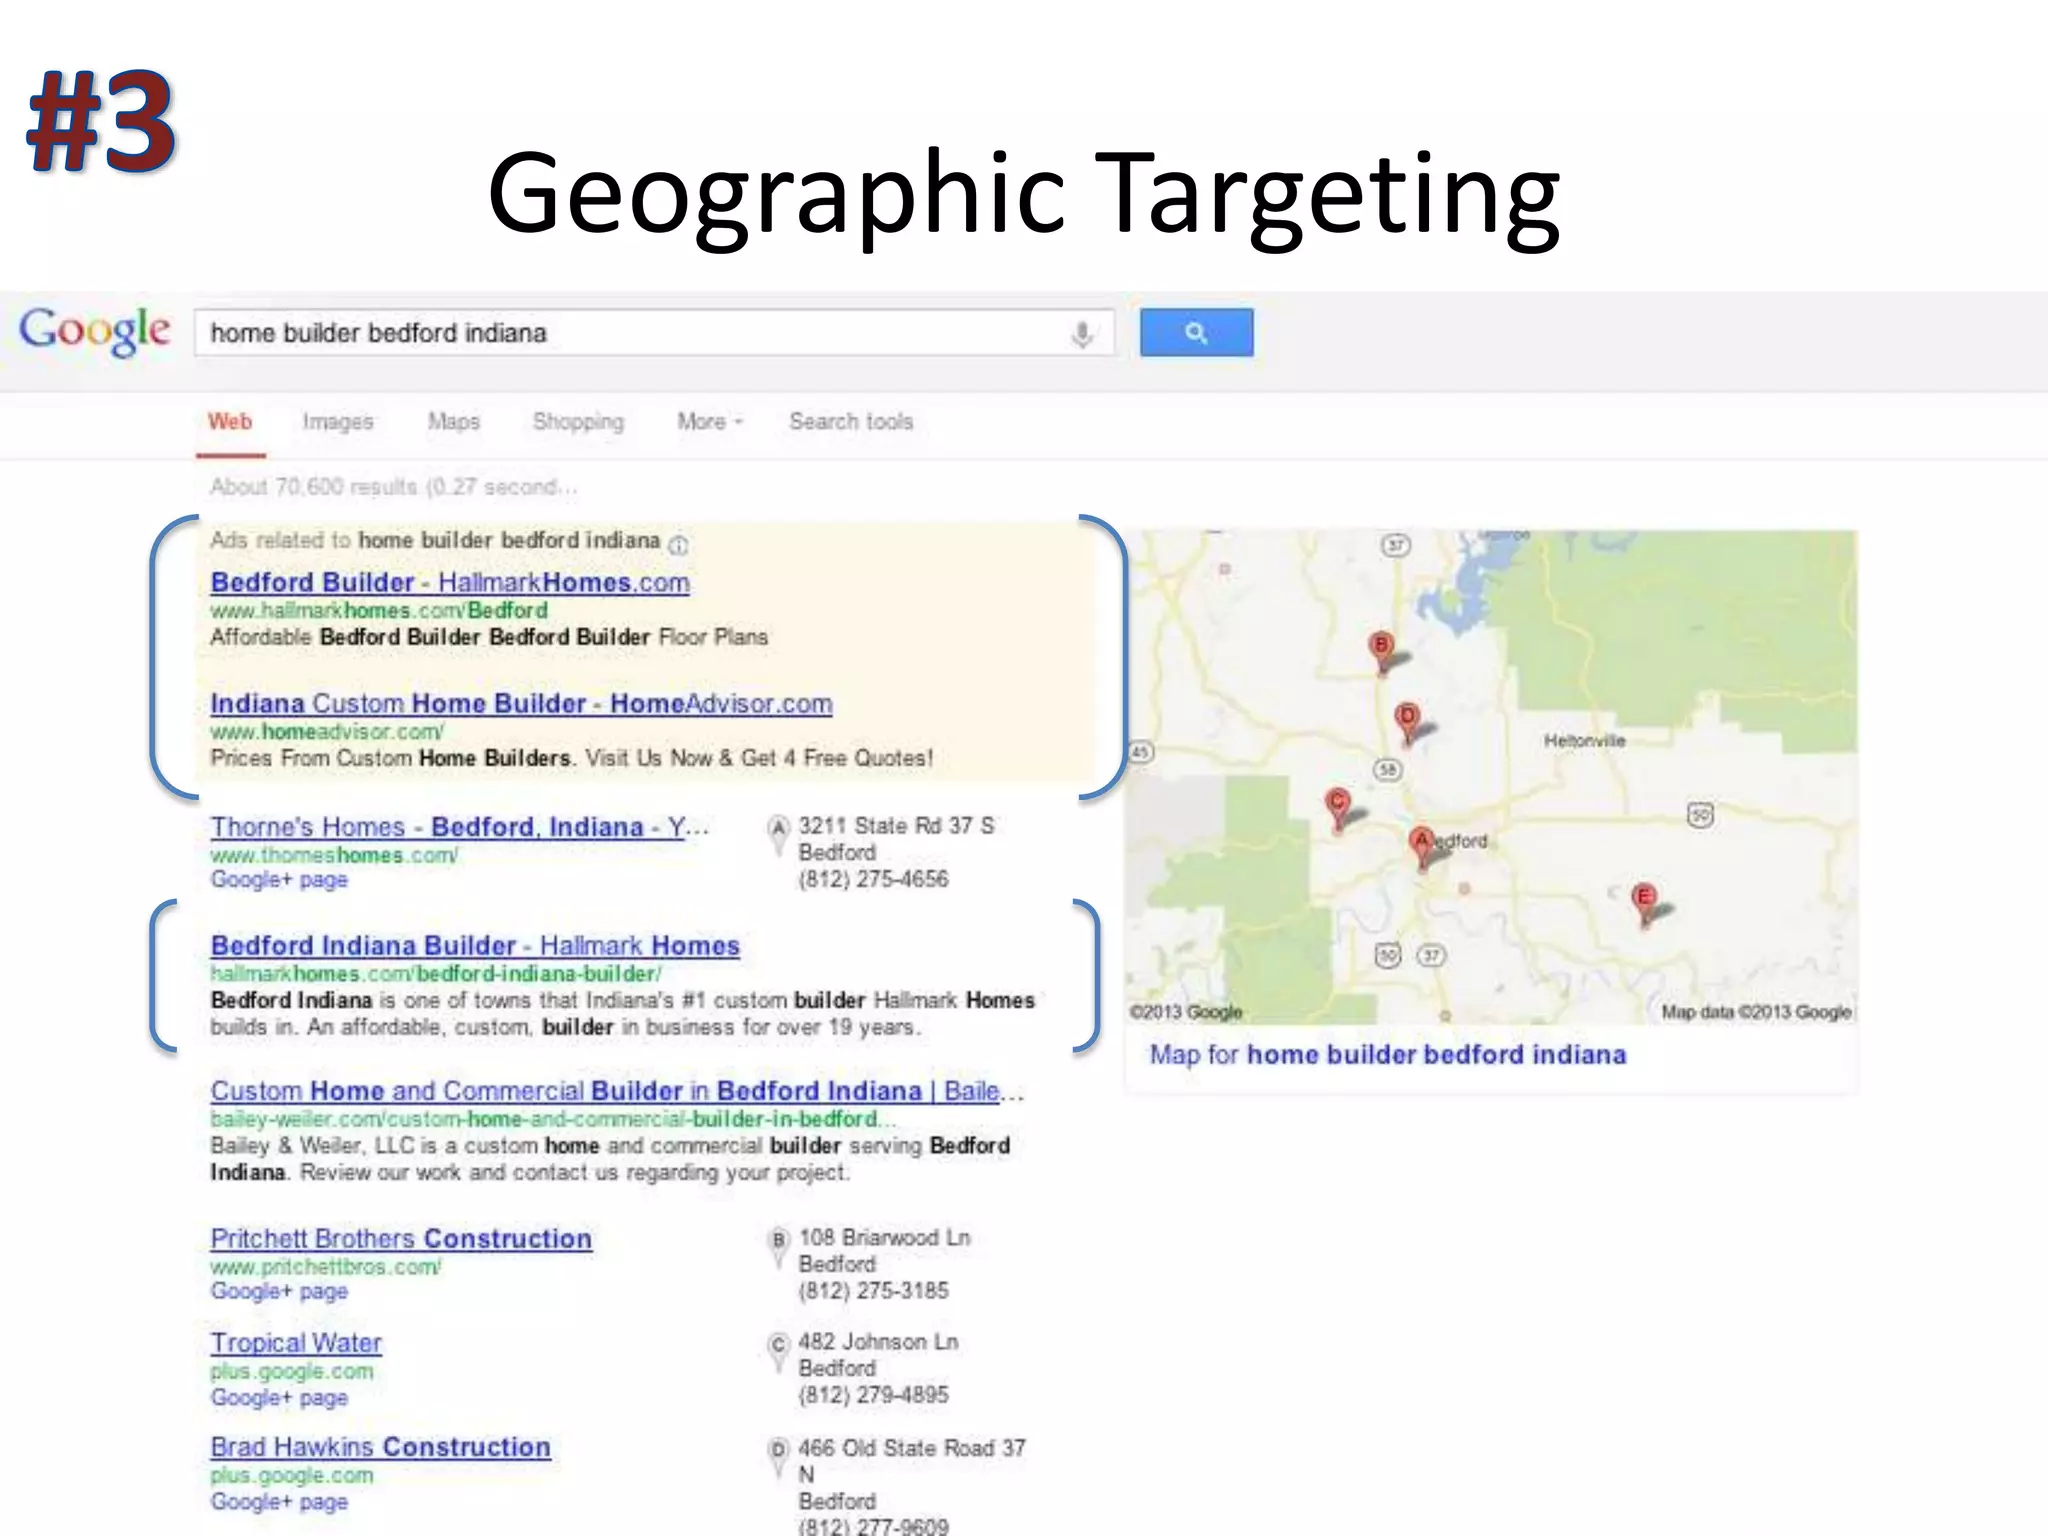This screenshot has height=1536, width=2048.
Task: Open Custom Home and Commercial Builder in Bedford result
Action: pos(616,1091)
